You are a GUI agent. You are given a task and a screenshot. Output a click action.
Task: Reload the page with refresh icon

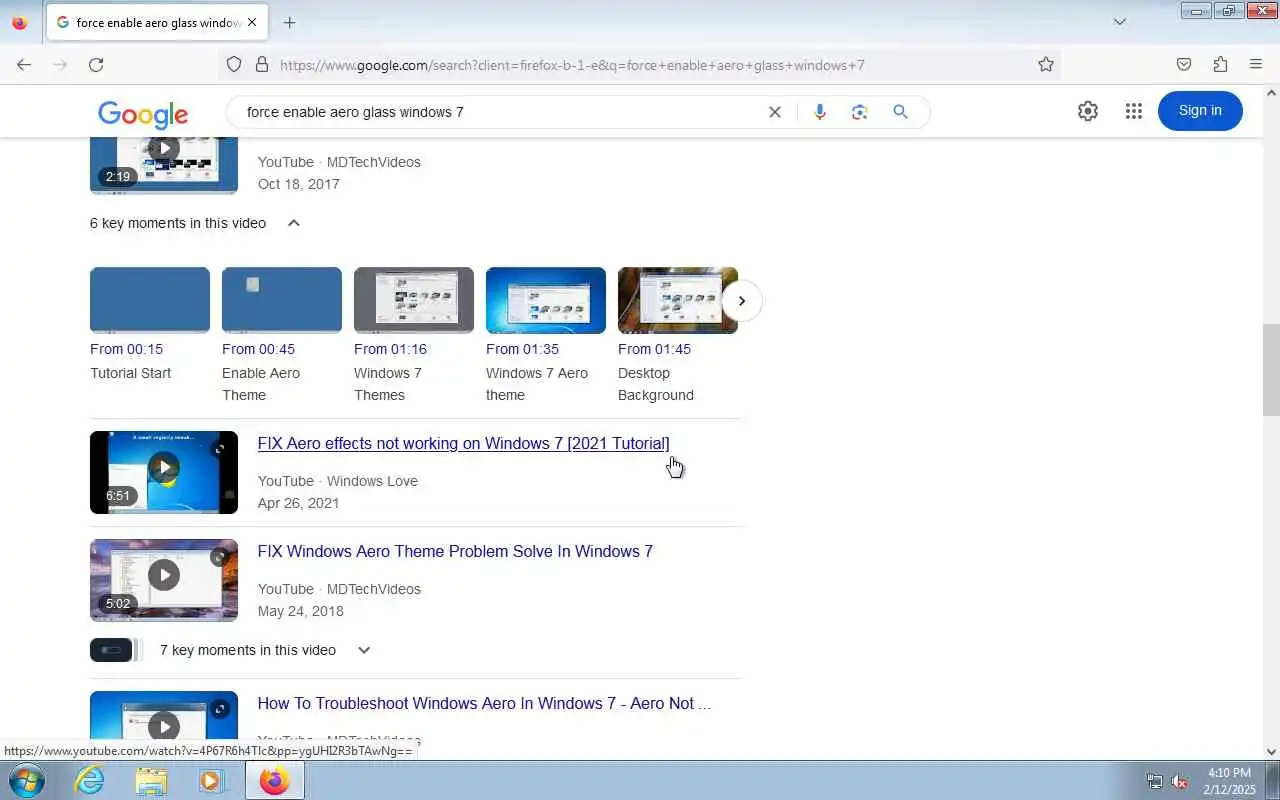[96, 65]
